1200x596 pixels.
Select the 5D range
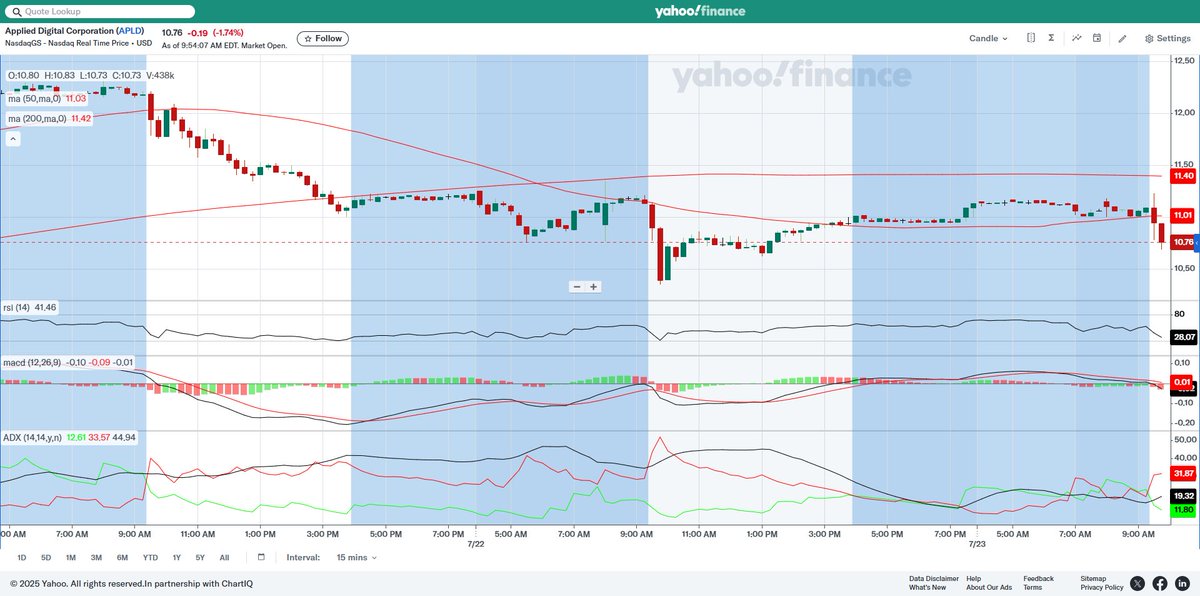click(46, 557)
